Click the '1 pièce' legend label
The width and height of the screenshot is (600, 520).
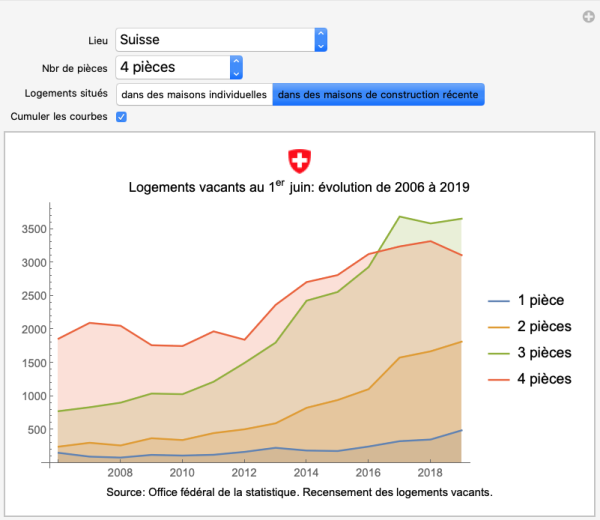click(x=540, y=301)
